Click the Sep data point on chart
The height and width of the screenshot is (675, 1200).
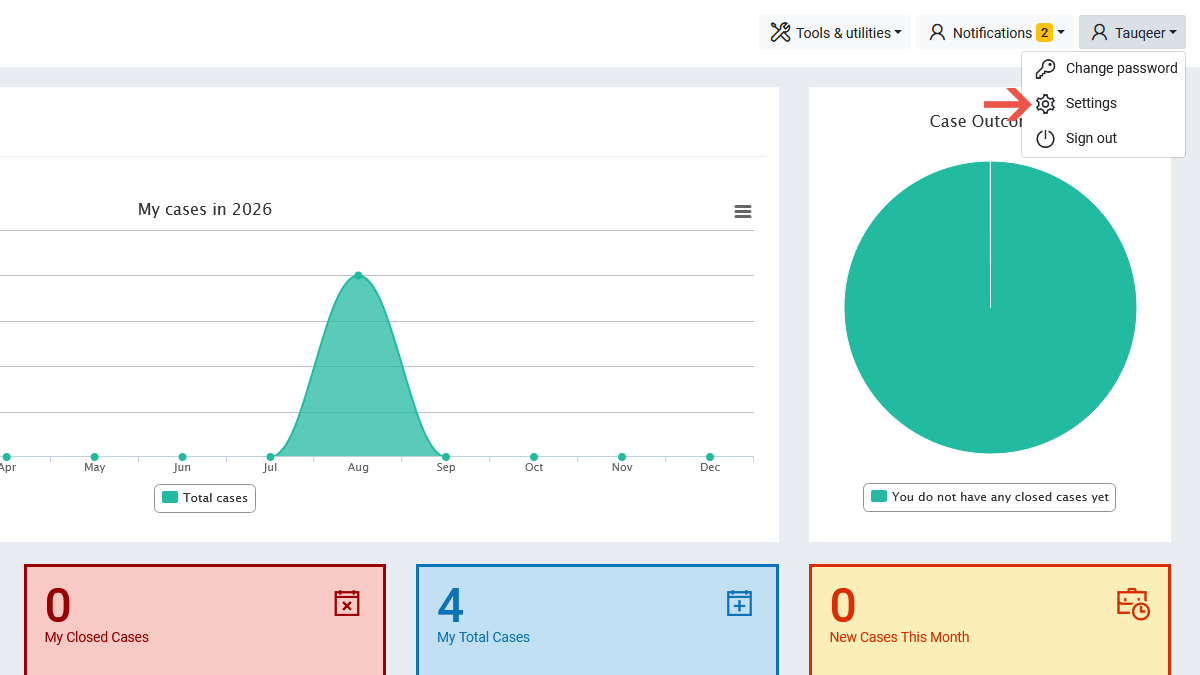[446, 457]
